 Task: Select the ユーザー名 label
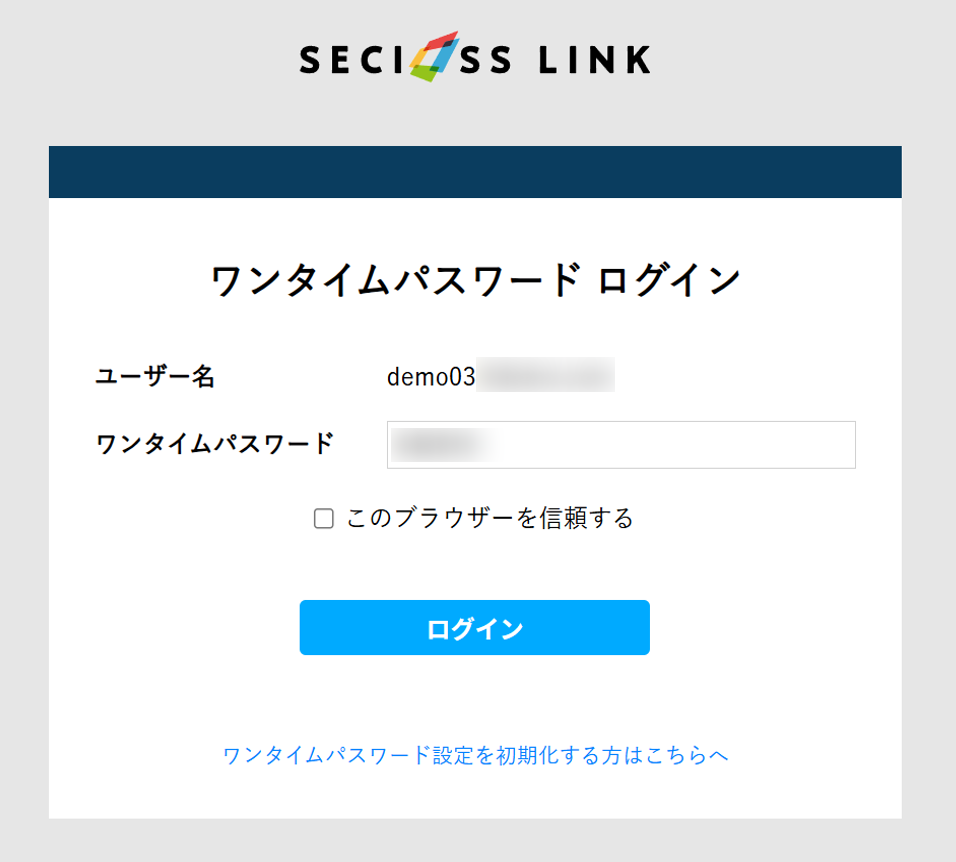[155, 376]
